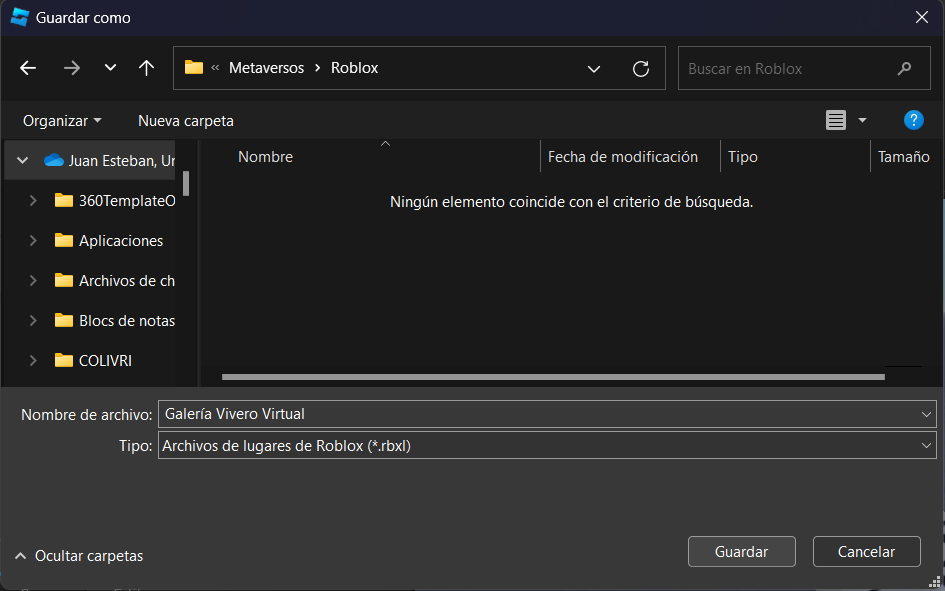Viewport: 945px width, 591px height.
Task: Select the COLIVRI folder icon
Action: coord(64,360)
